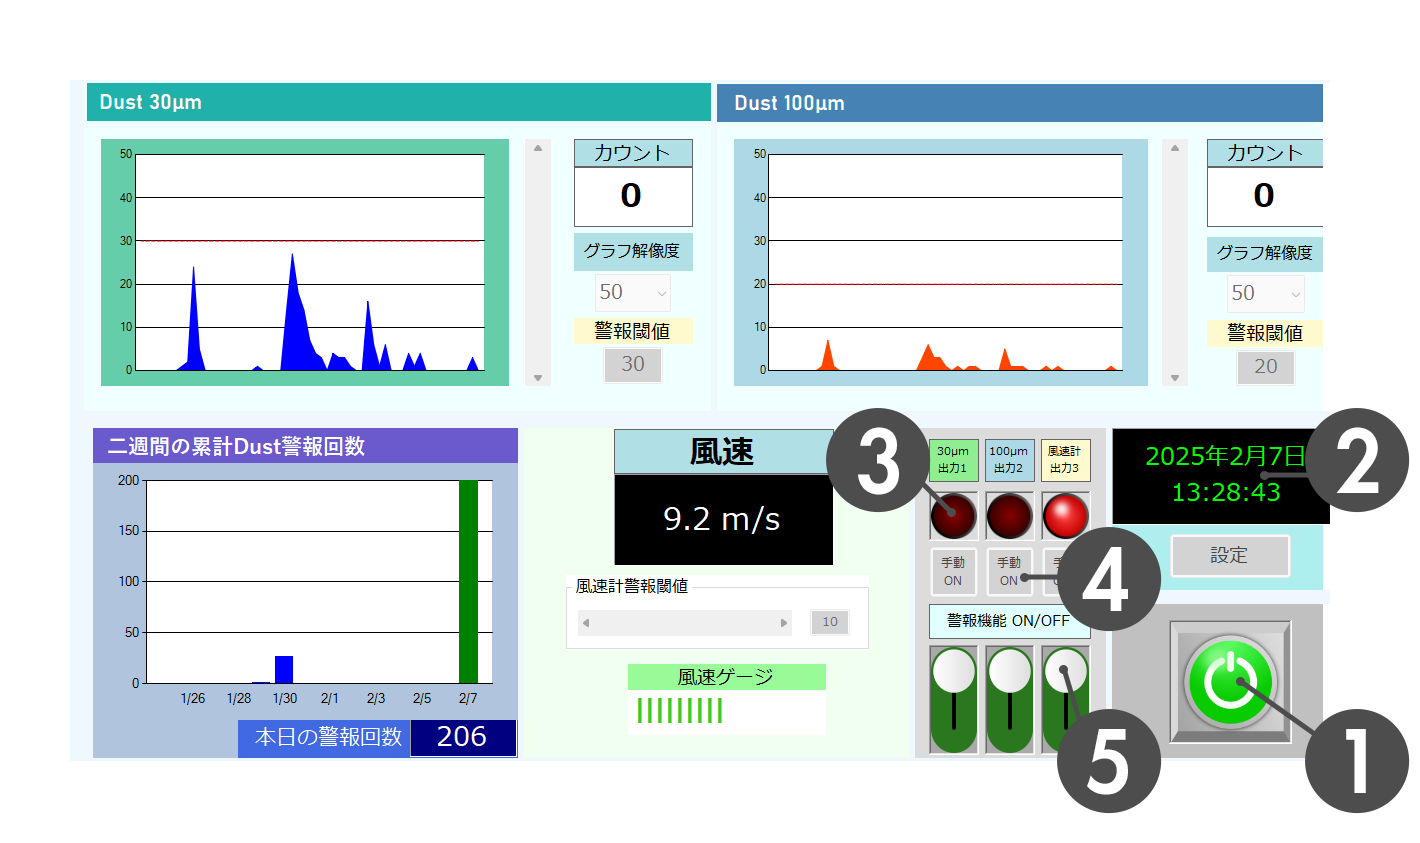1420x843 pixels.
Task: Click right arrow on wind speed threshold slider
Action: click(784, 623)
